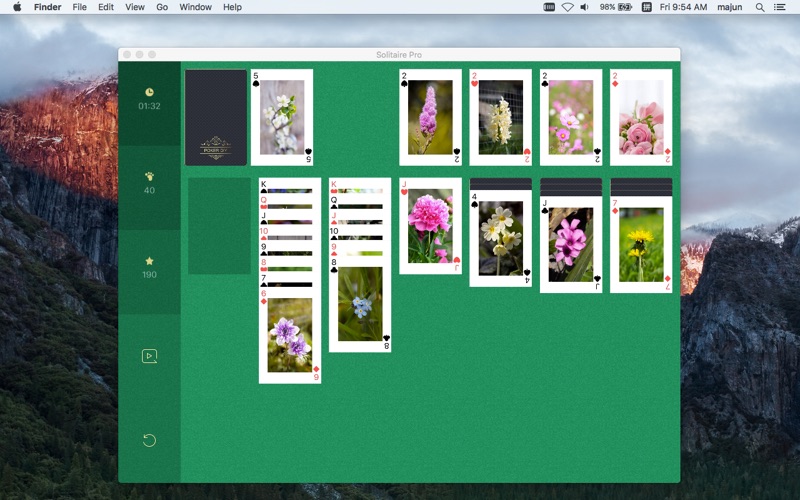The height and width of the screenshot is (500, 800).
Task: Open the View menu
Action: tap(135, 7)
